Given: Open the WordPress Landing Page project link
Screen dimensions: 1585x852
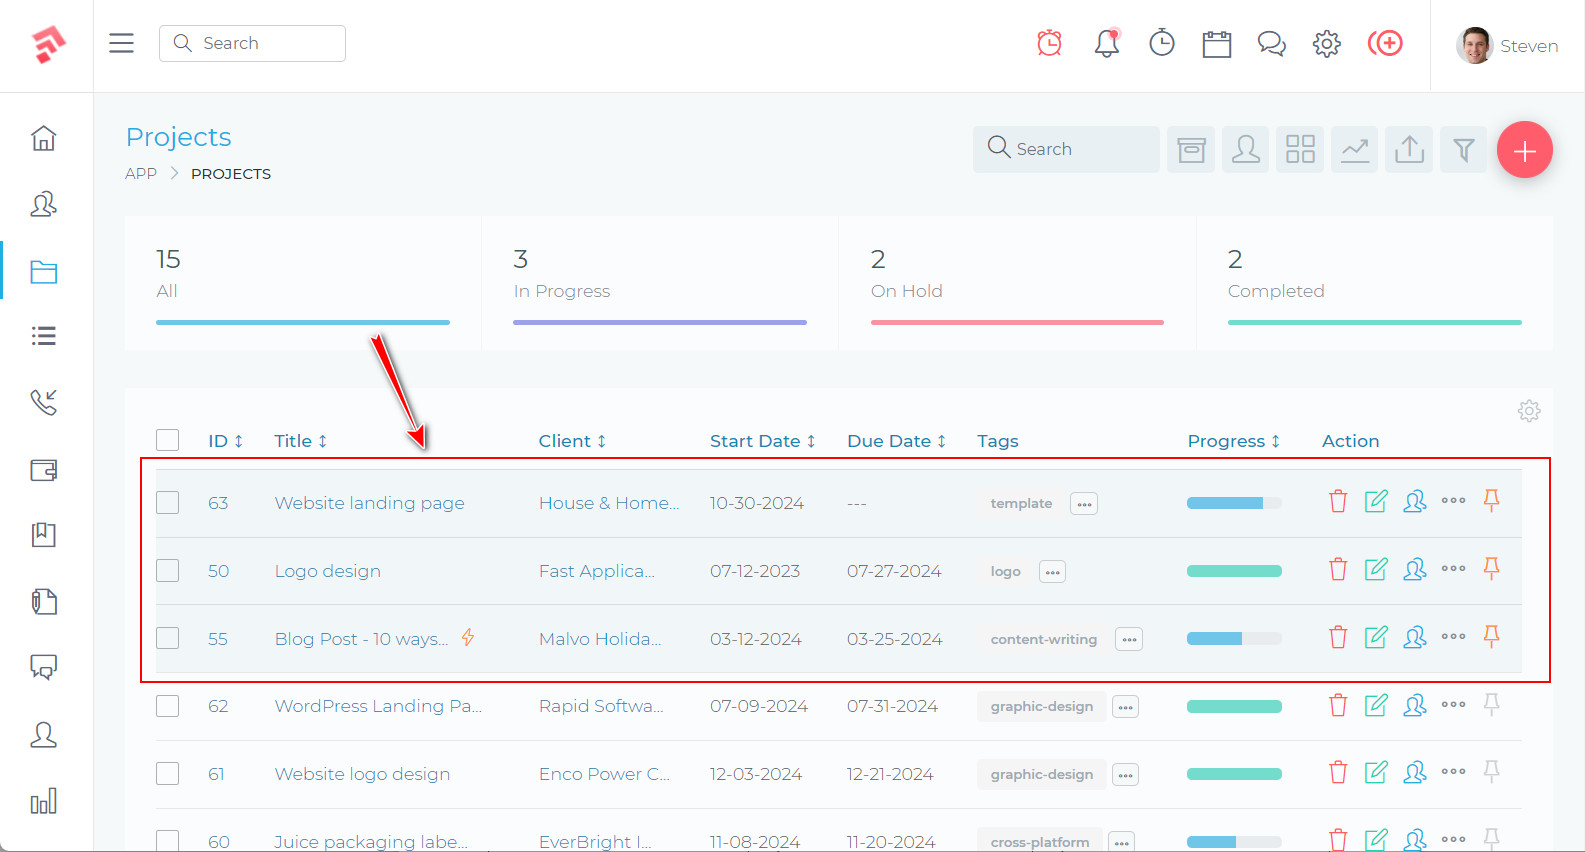Looking at the screenshot, I should coord(378,706).
